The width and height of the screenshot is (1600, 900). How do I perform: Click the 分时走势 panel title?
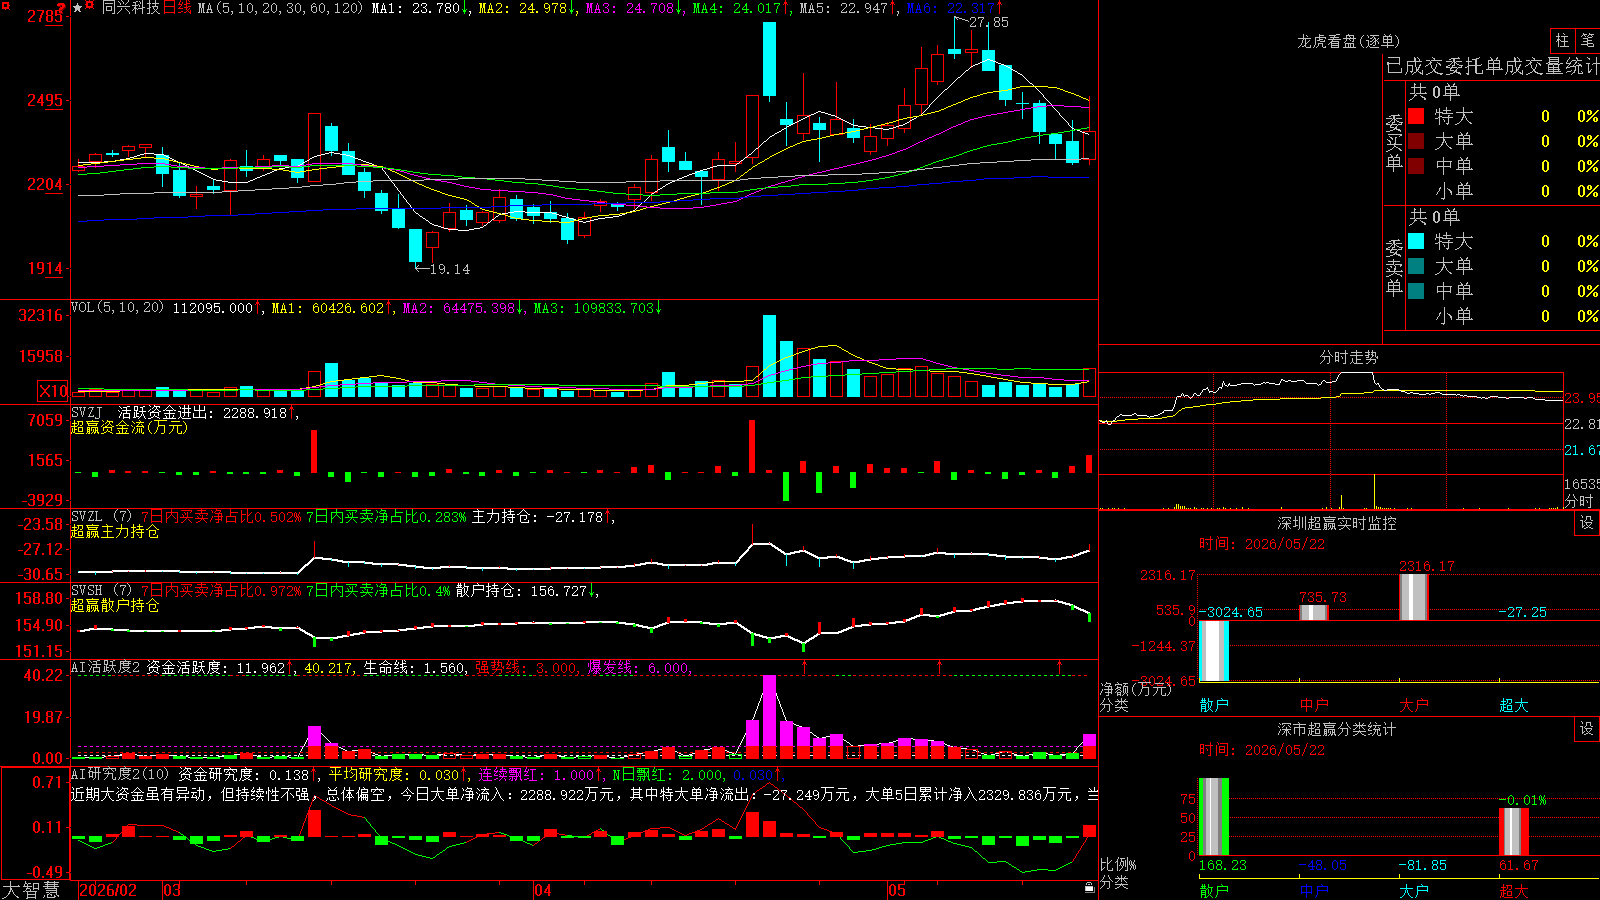point(1349,358)
